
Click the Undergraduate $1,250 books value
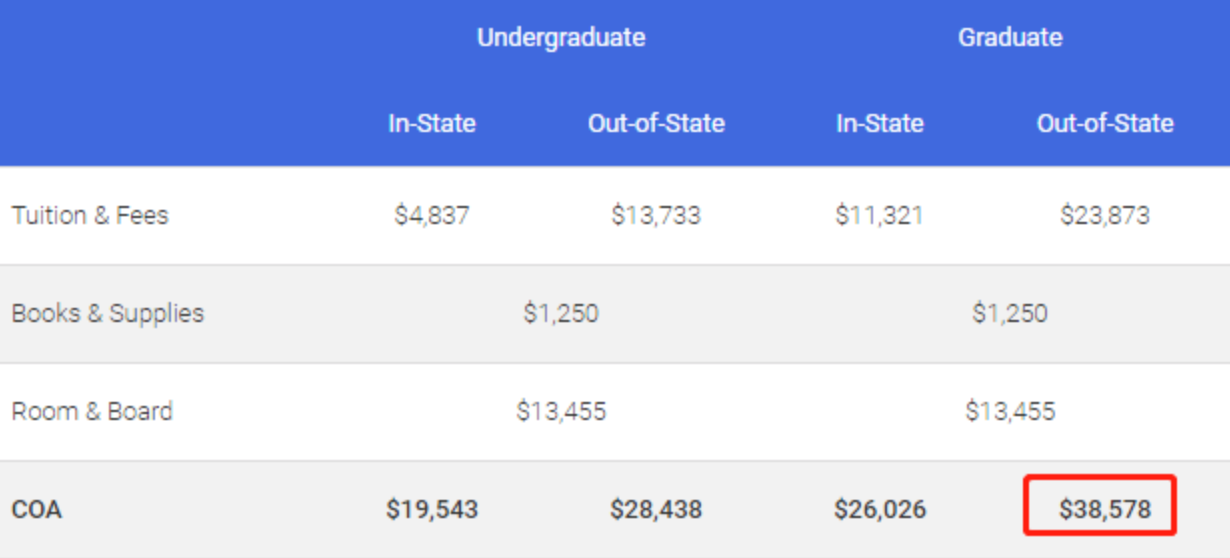pos(561,313)
